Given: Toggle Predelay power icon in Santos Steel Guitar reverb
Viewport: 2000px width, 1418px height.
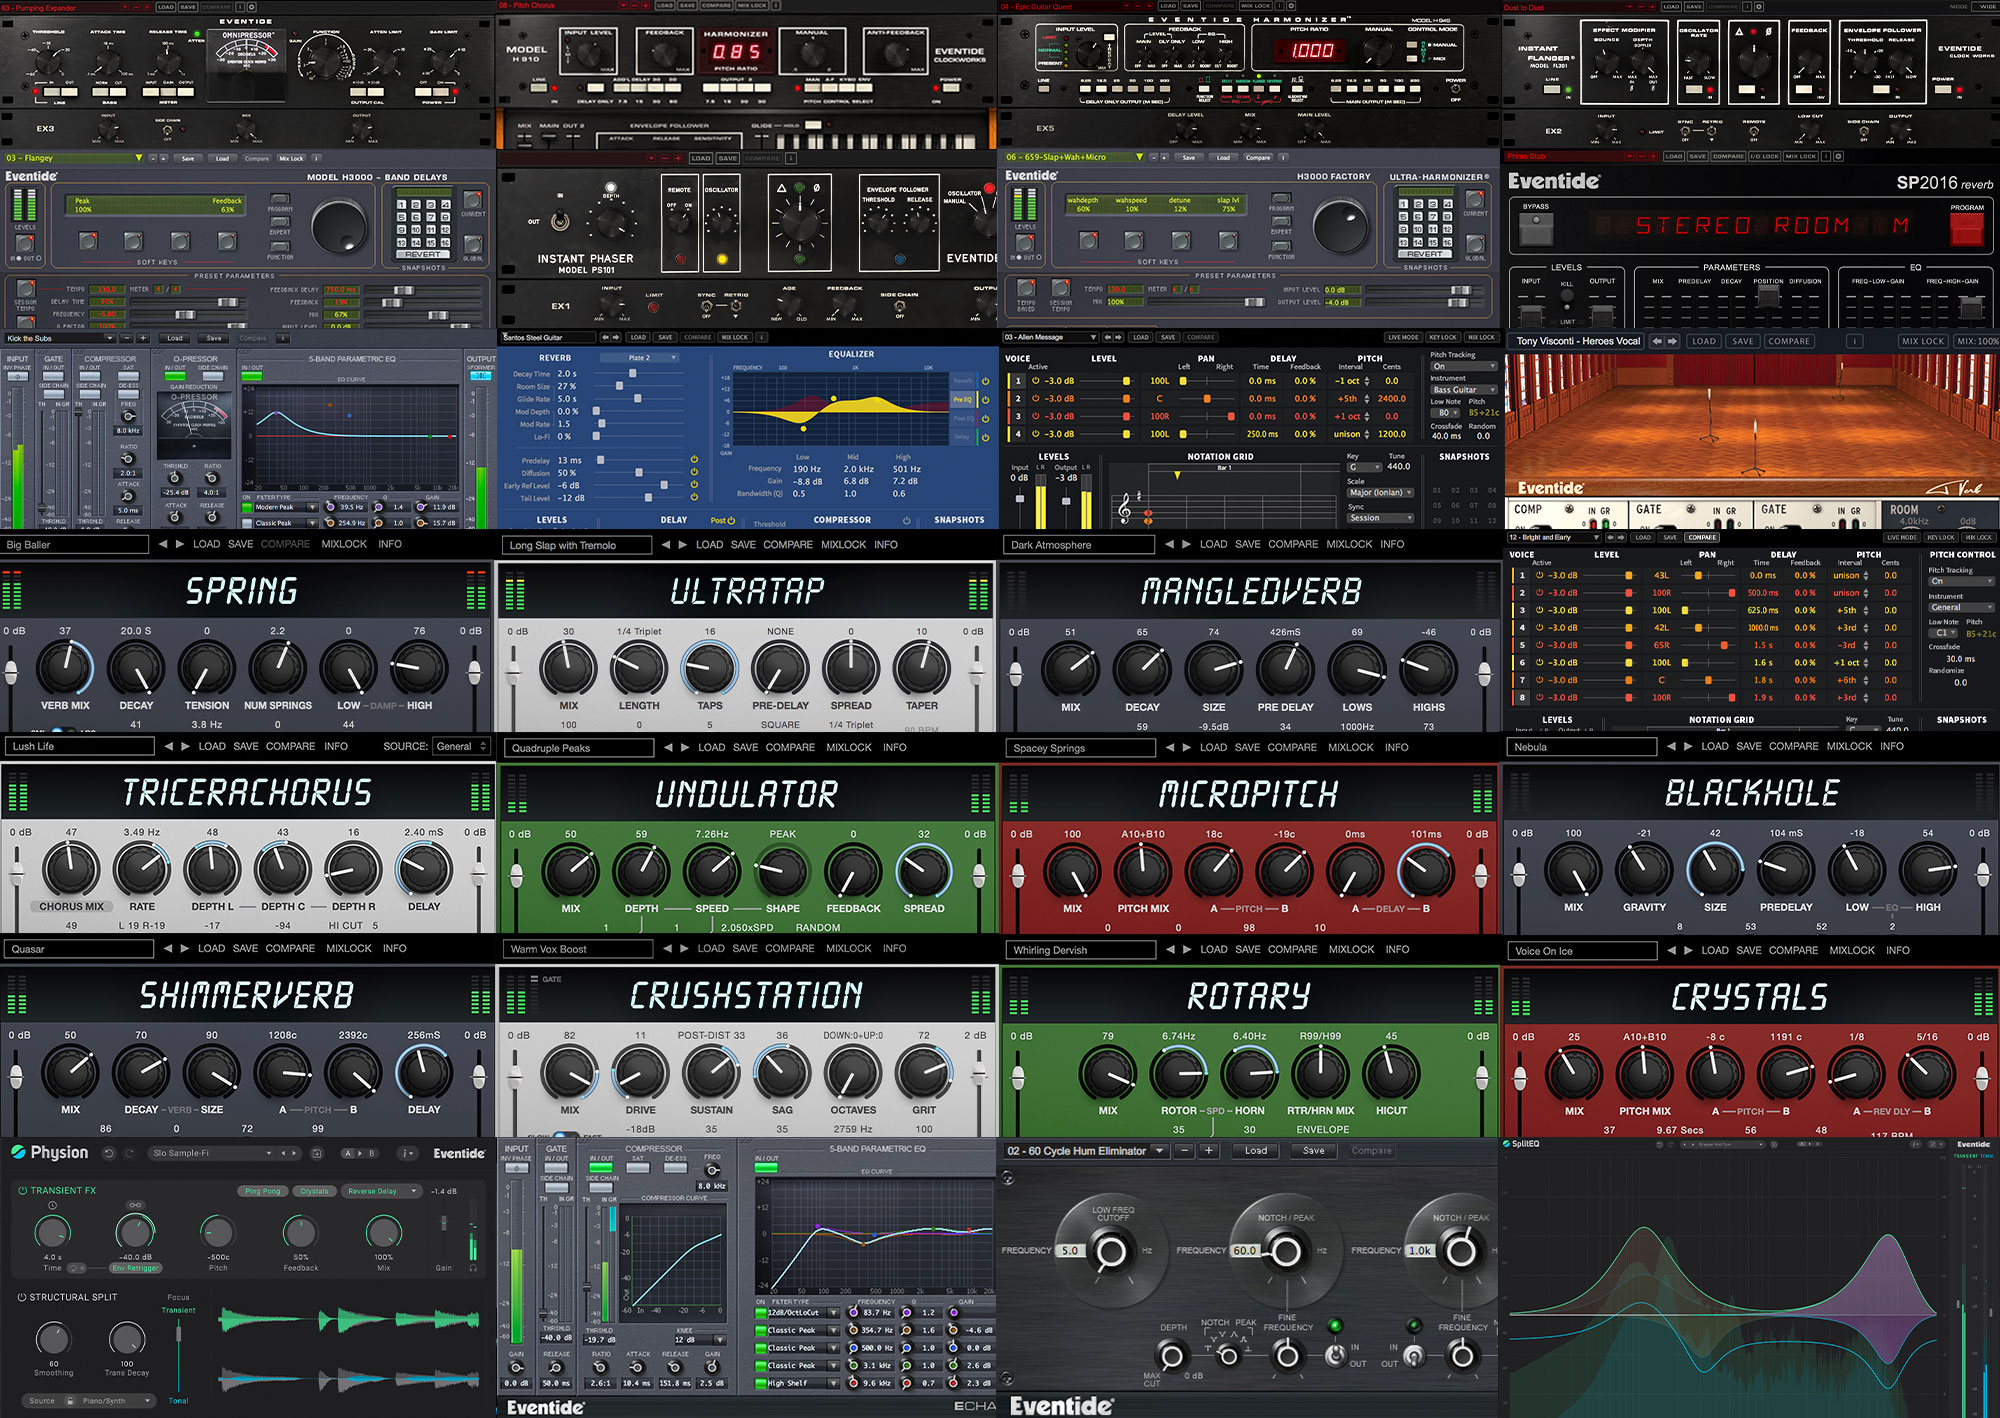Looking at the screenshot, I should (694, 460).
